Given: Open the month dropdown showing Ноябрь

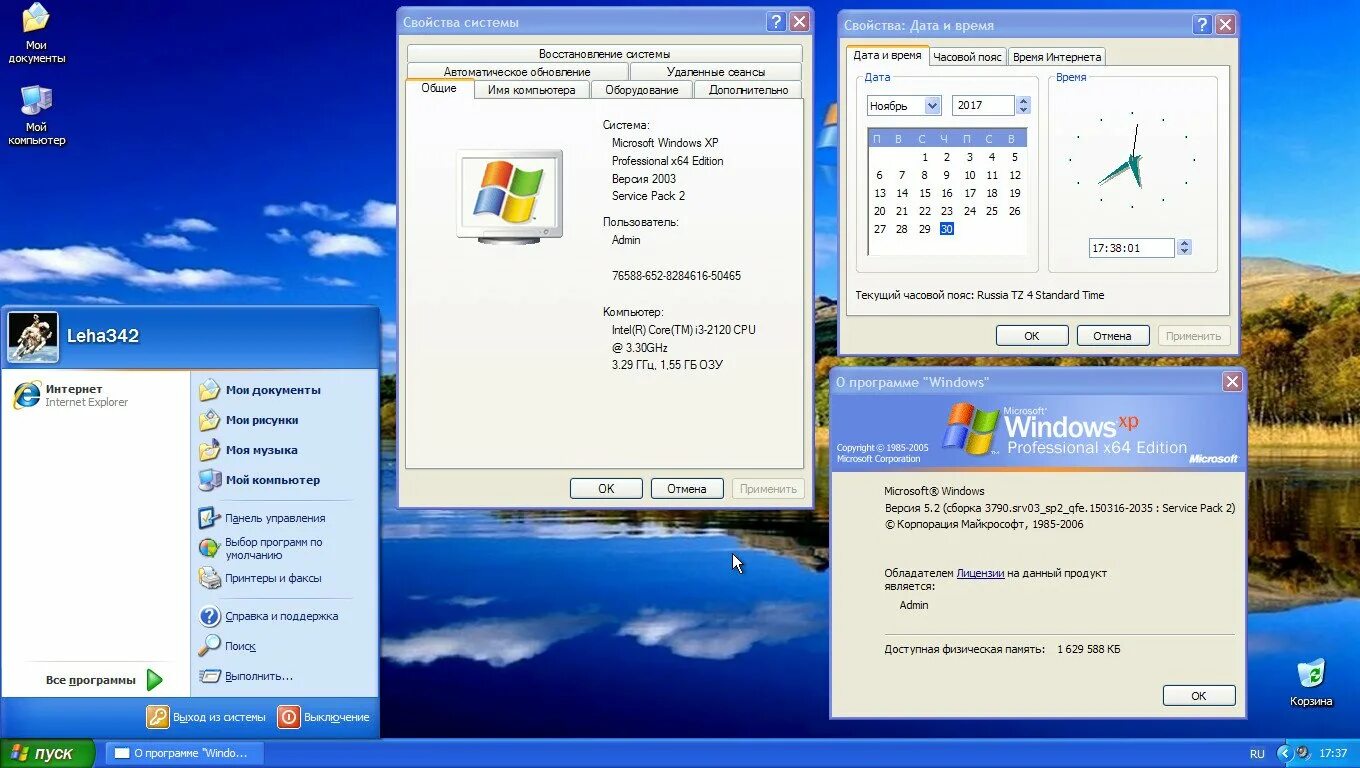Looking at the screenshot, I should [x=931, y=105].
